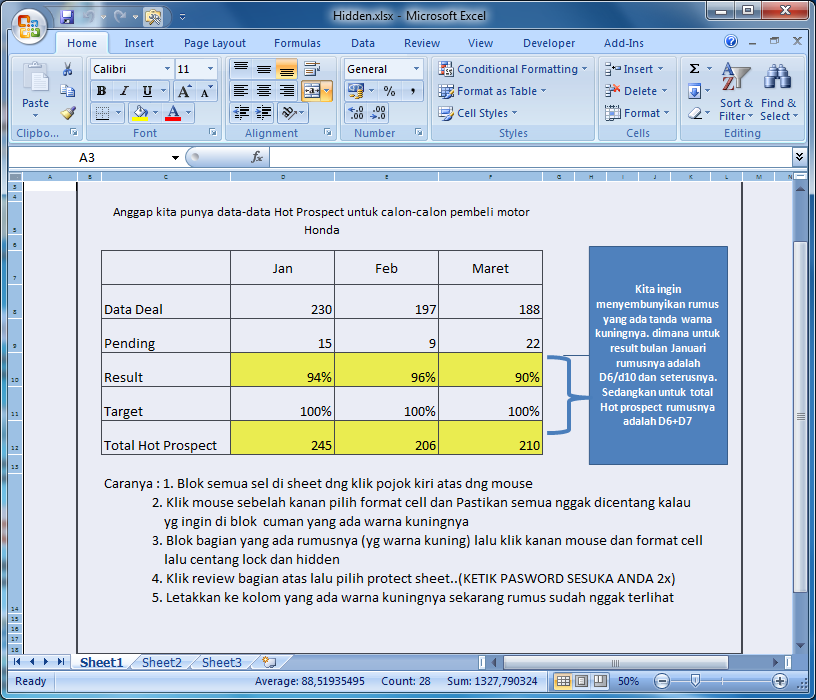This screenshot has width=816, height=700.
Task: Switch to Page Layout view
Action: [582, 681]
